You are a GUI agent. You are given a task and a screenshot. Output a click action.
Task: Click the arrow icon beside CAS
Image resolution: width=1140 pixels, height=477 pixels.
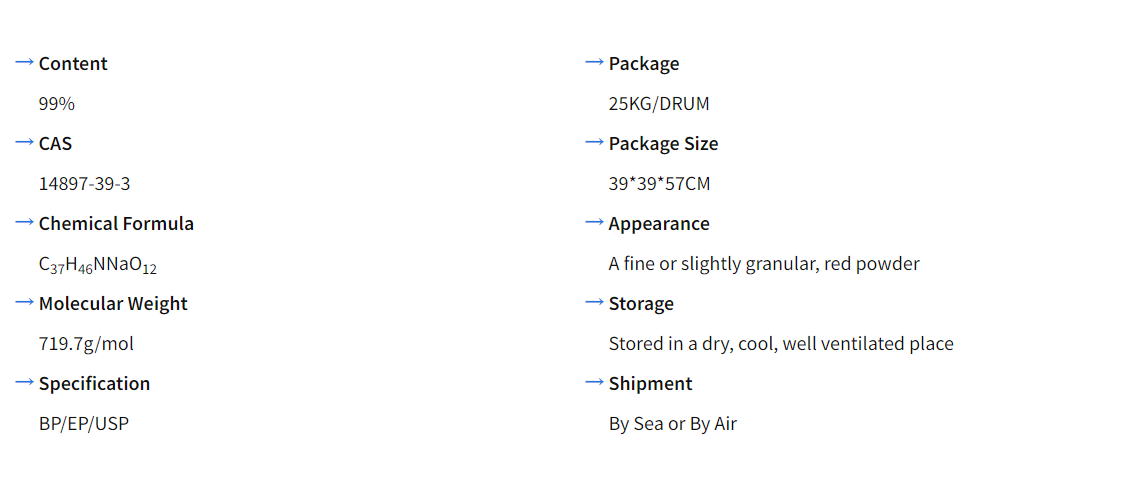[x=25, y=143]
